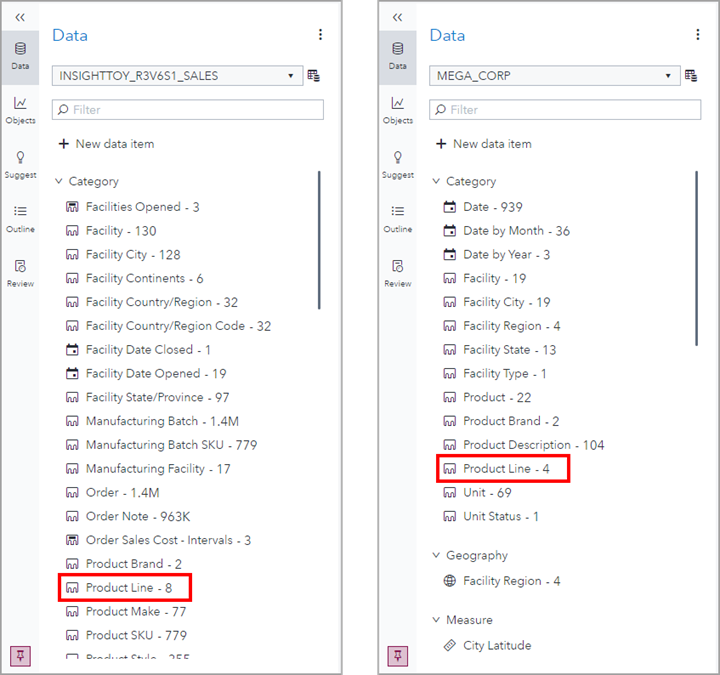Open Review pane in the MEGA_CORP panel
This screenshot has width=720, height=675.
398,273
